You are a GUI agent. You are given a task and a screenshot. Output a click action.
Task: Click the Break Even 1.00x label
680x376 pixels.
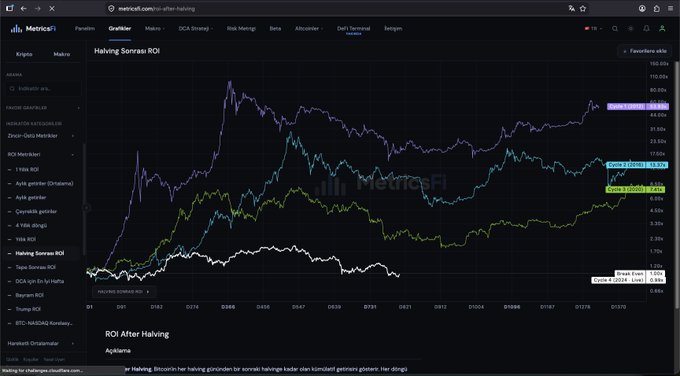point(640,274)
